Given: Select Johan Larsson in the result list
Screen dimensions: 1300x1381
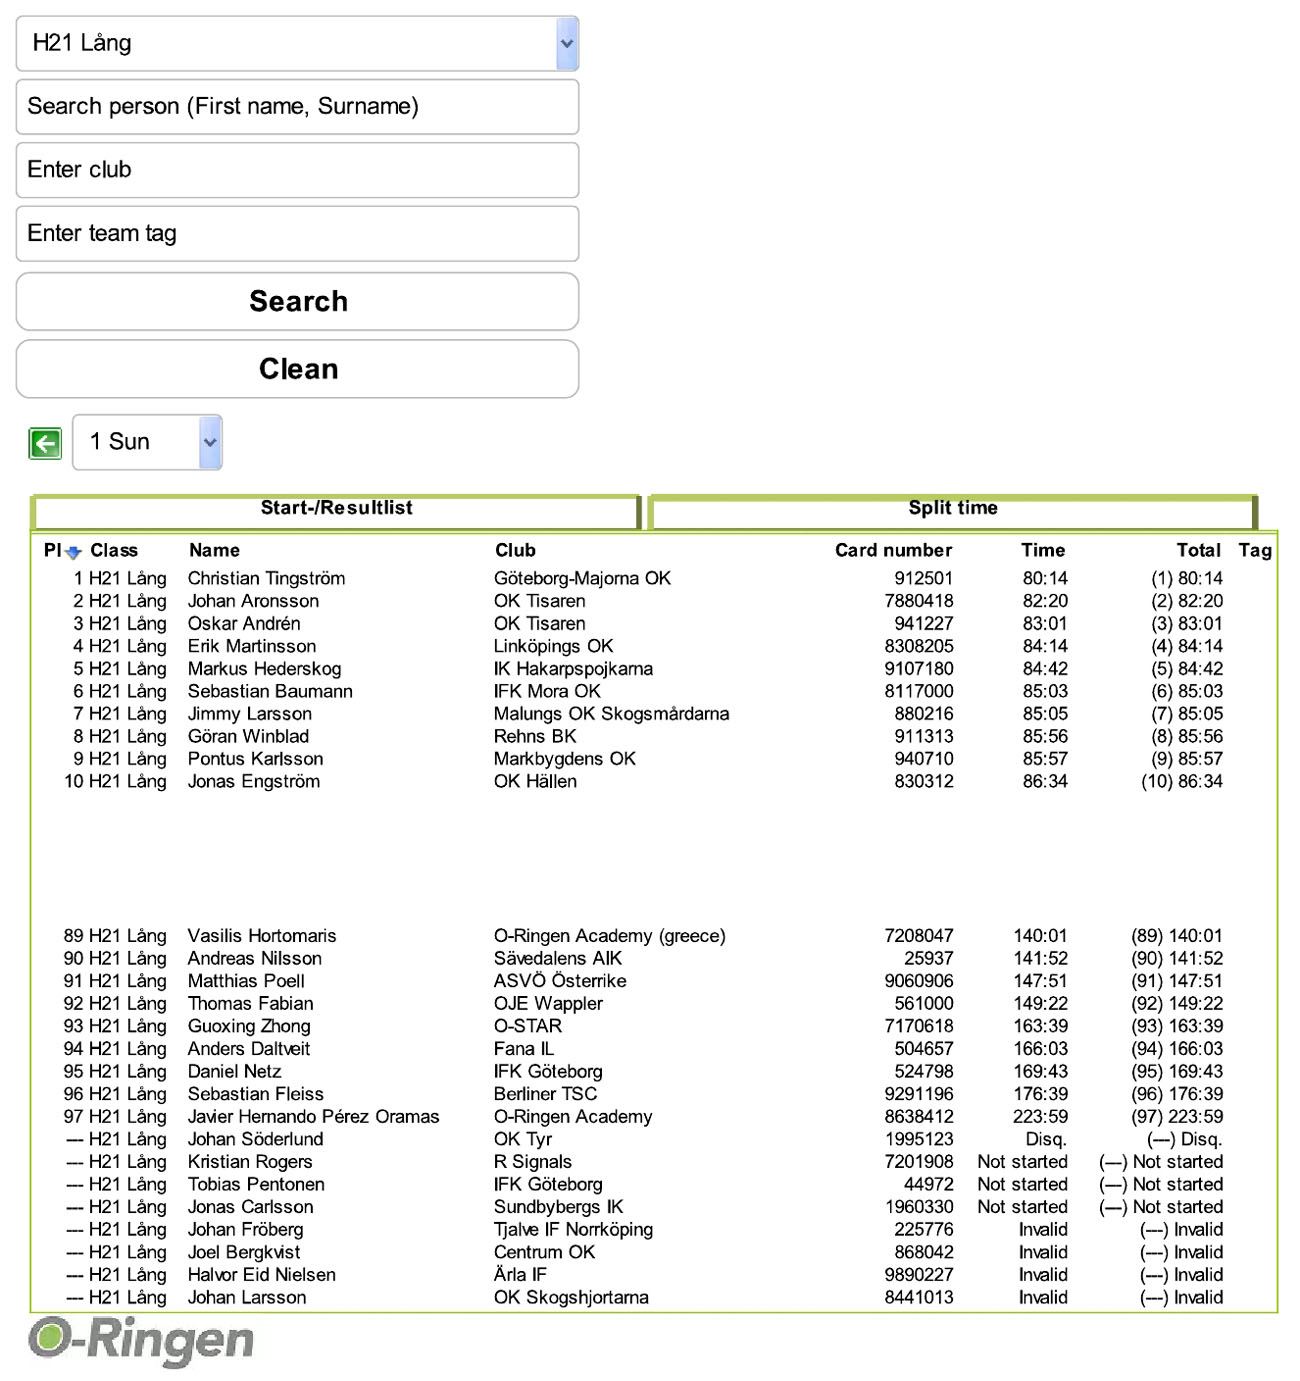Looking at the screenshot, I should [247, 1297].
